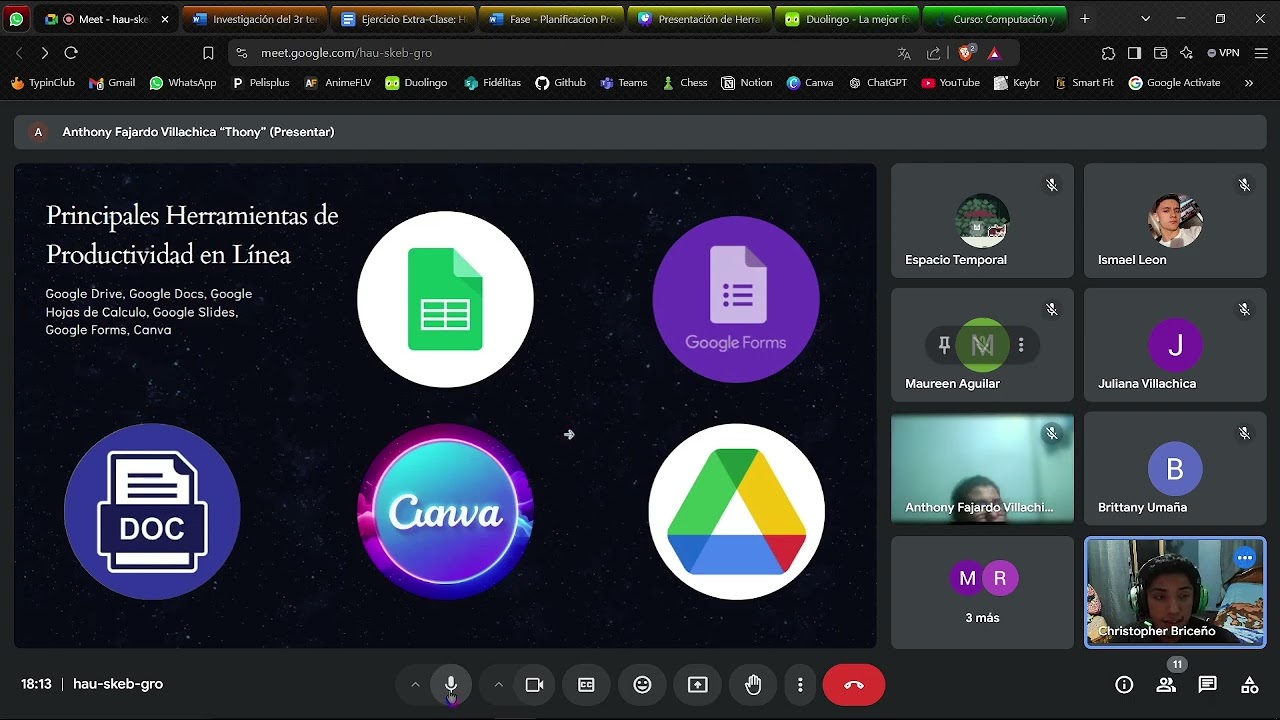
Task: Click Ismael Leon participant avatar
Action: pyautogui.click(x=1175, y=220)
